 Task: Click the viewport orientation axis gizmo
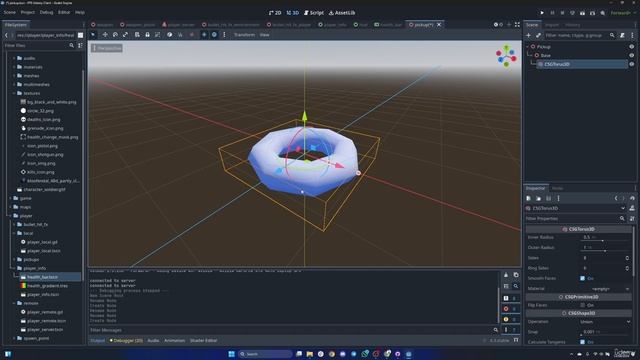507,56
